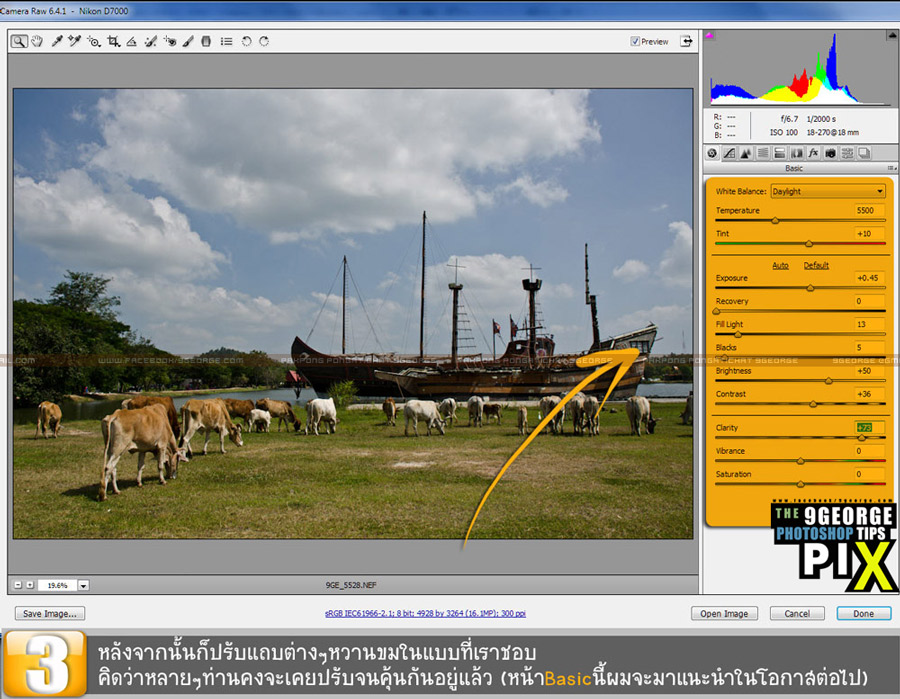The height and width of the screenshot is (699, 900).
Task: Rotate image 90° counter-clockwise
Action: point(246,41)
